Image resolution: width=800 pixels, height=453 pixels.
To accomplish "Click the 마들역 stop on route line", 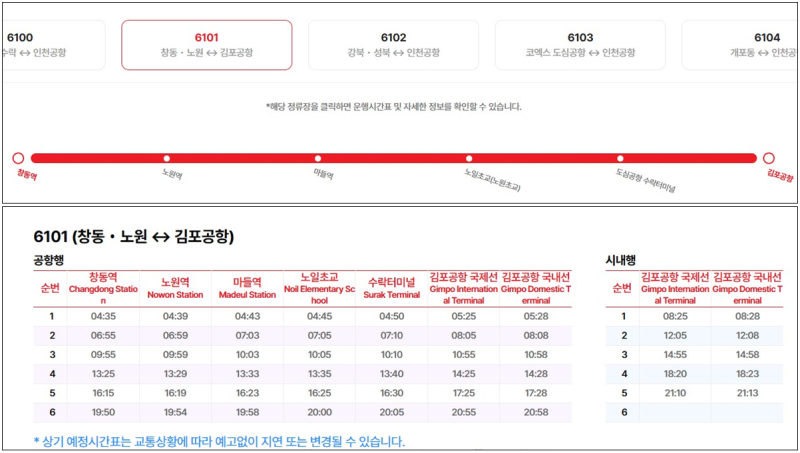I will click(x=318, y=159).
